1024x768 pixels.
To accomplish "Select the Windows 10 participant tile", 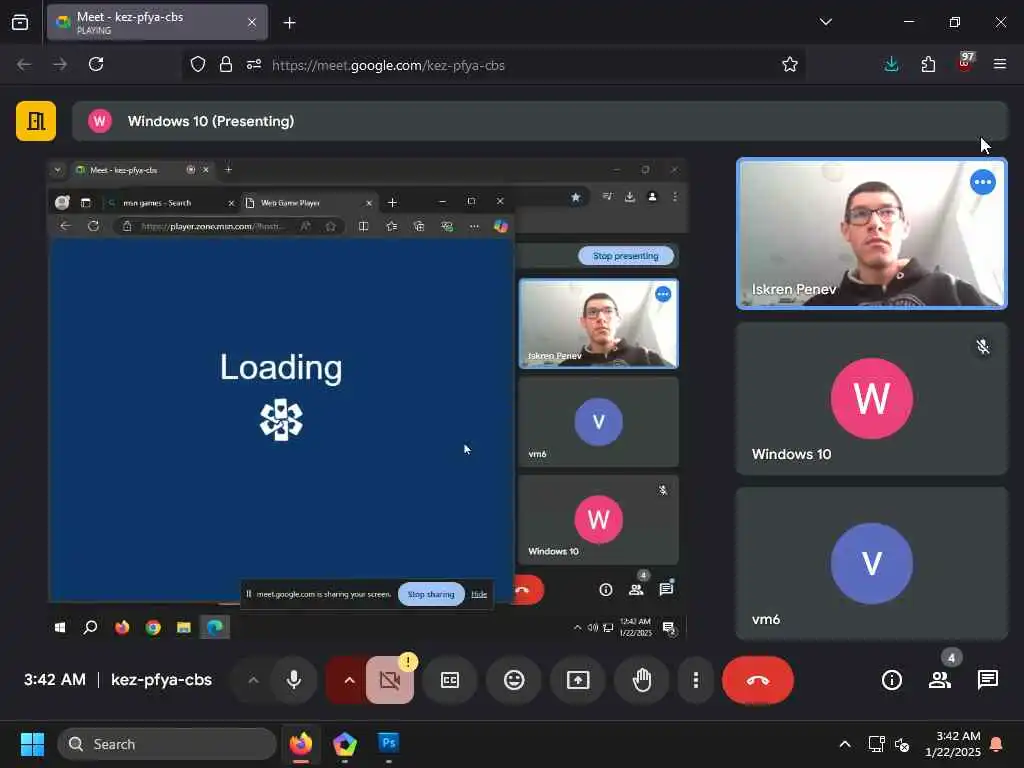I will (x=872, y=398).
